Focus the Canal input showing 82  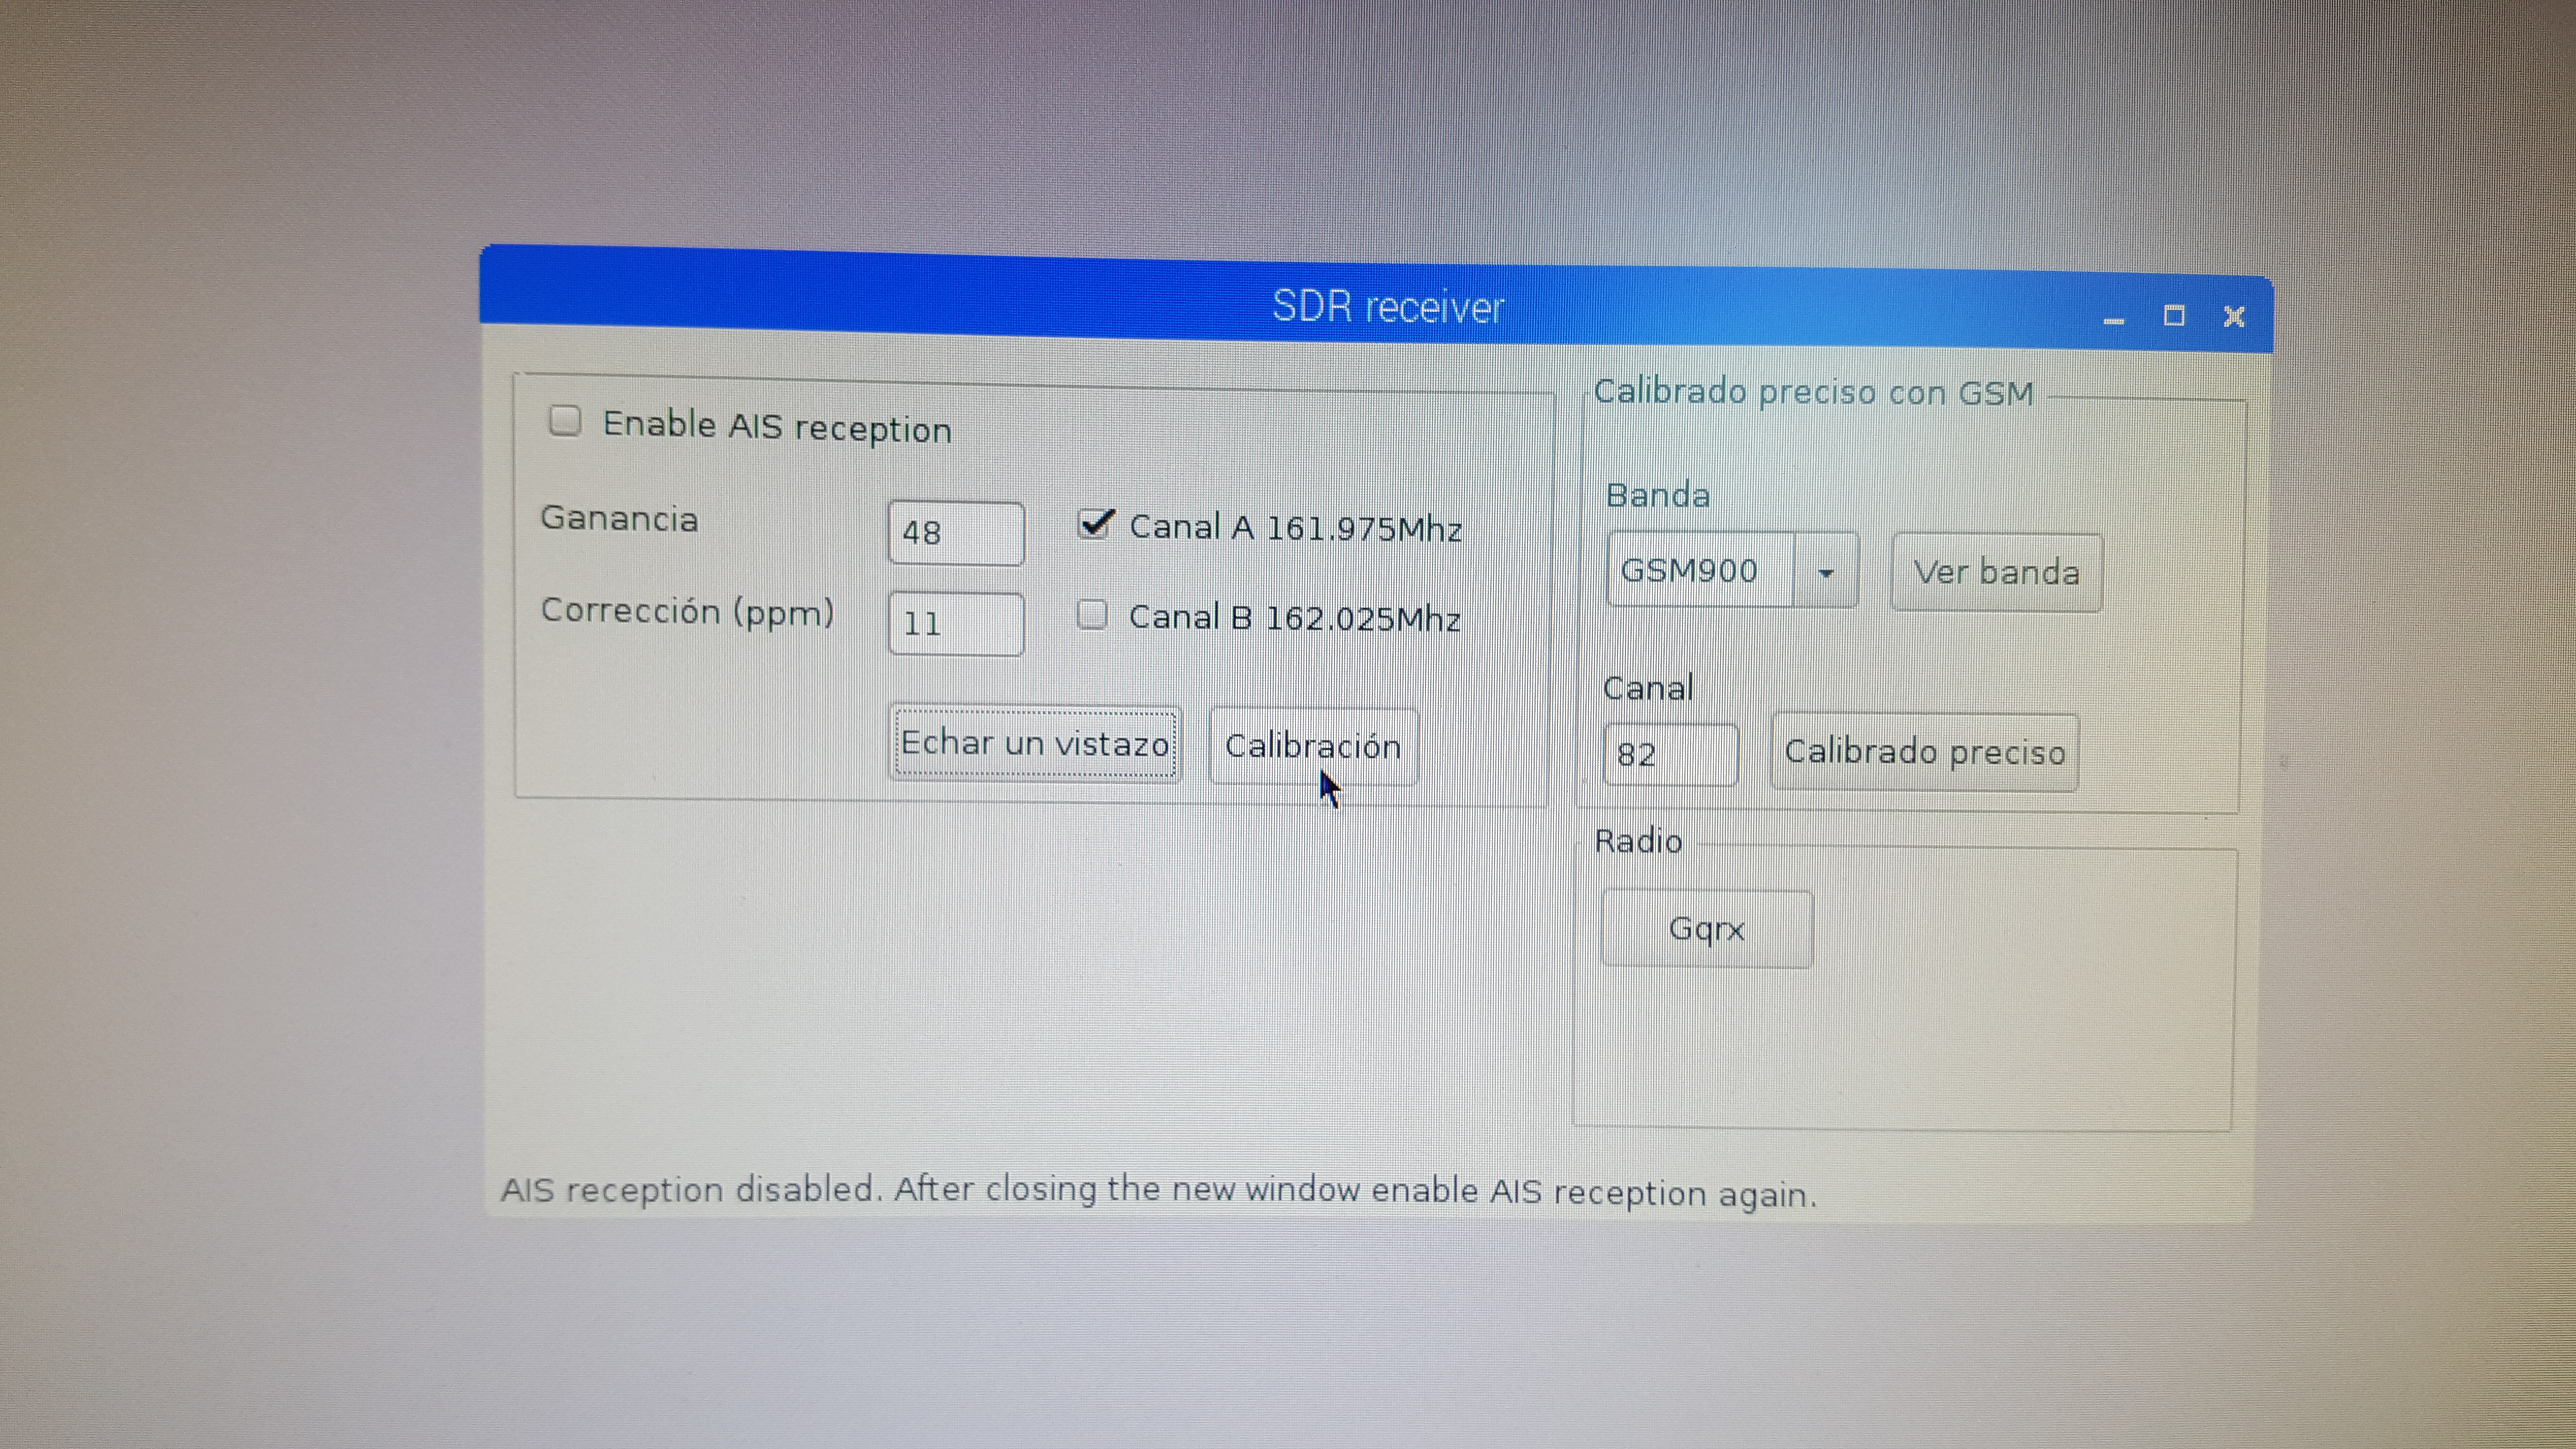tap(1670, 754)
